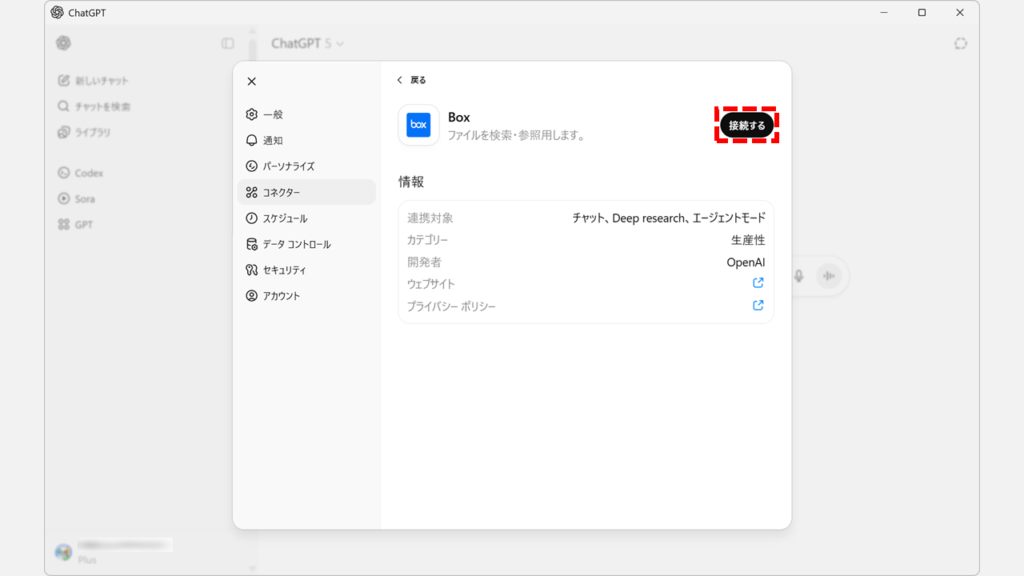Click the gear icon beside 一般

(251, 114)
